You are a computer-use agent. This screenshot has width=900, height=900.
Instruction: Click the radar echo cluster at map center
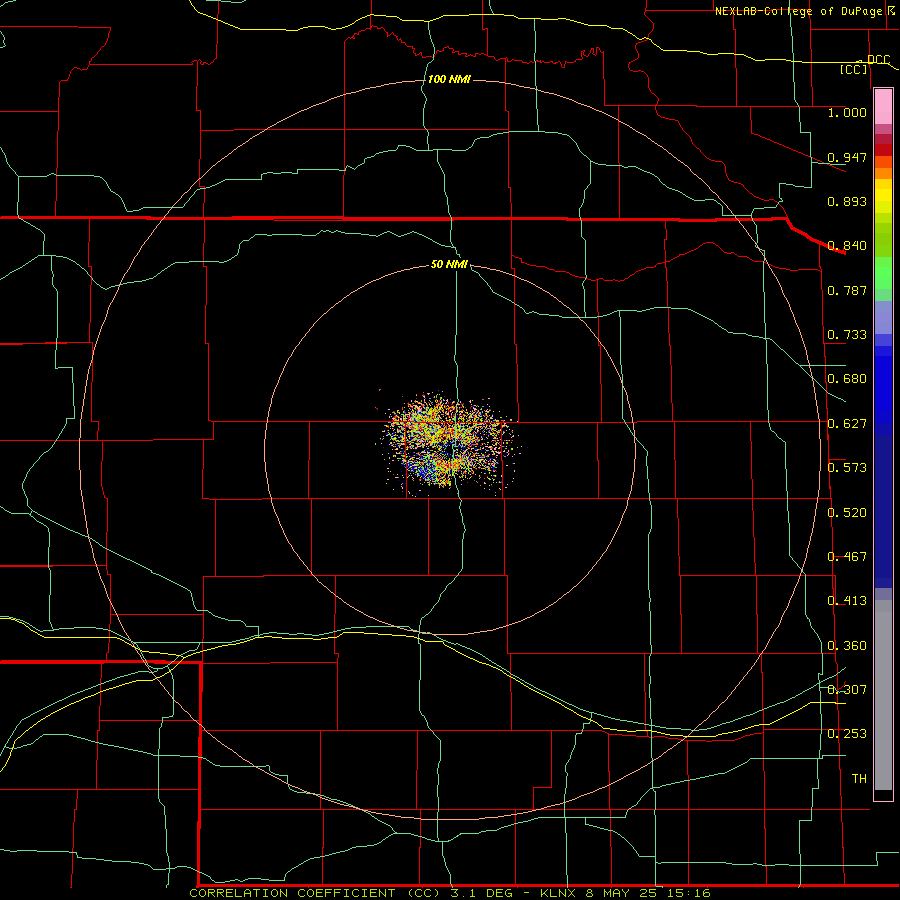449,445
